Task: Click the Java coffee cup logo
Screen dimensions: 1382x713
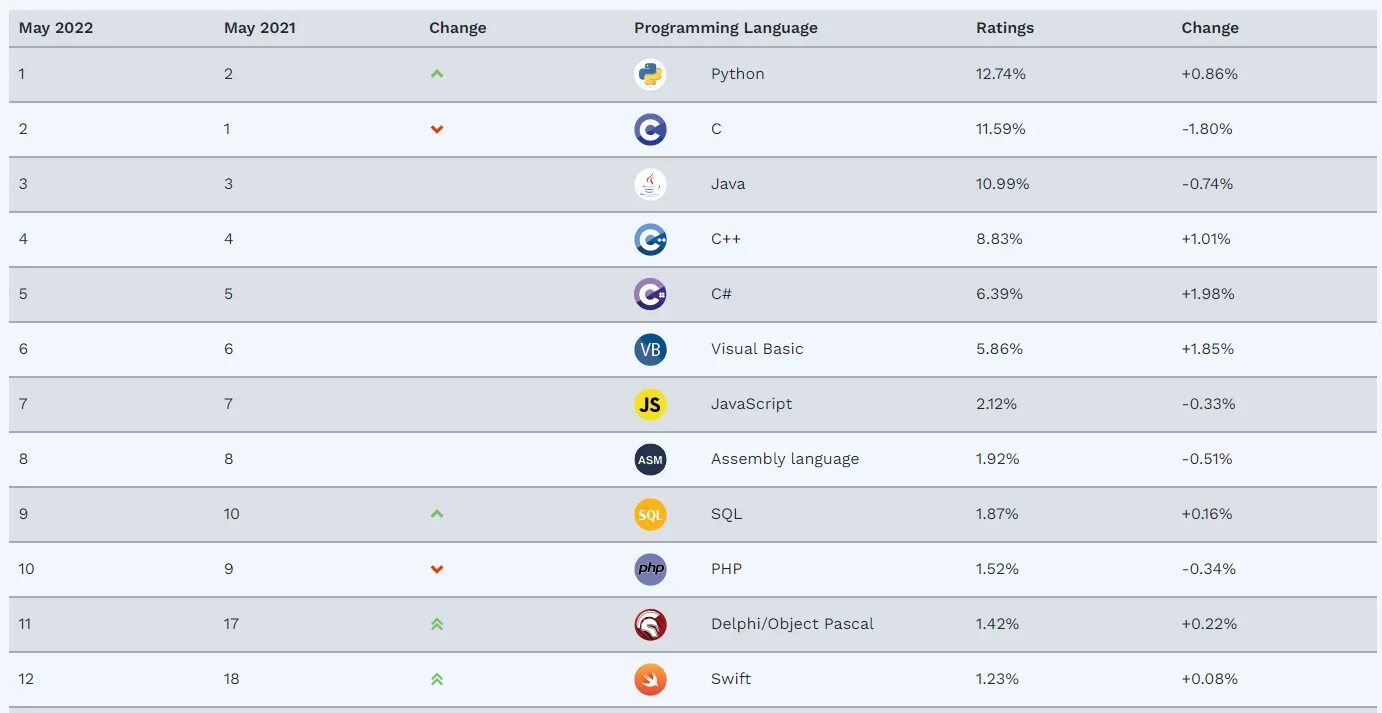Action: (650, 184)
